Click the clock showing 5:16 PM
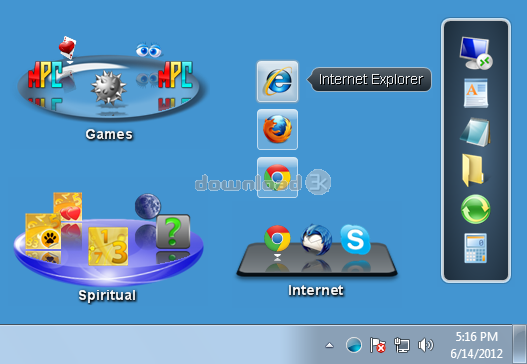 point(476,336)
